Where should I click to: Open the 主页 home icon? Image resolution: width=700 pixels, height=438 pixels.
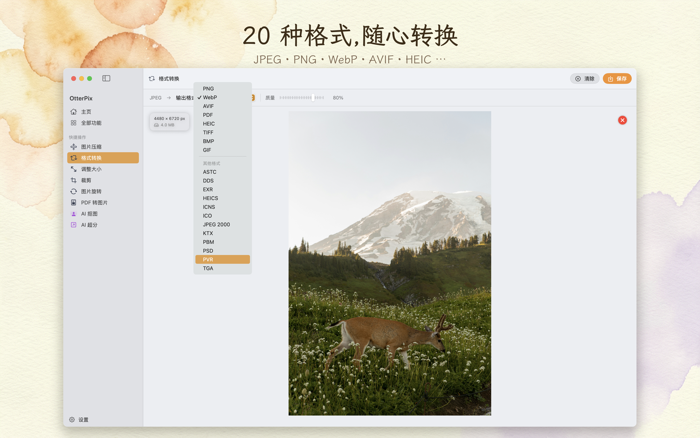[x=73, y=112]
